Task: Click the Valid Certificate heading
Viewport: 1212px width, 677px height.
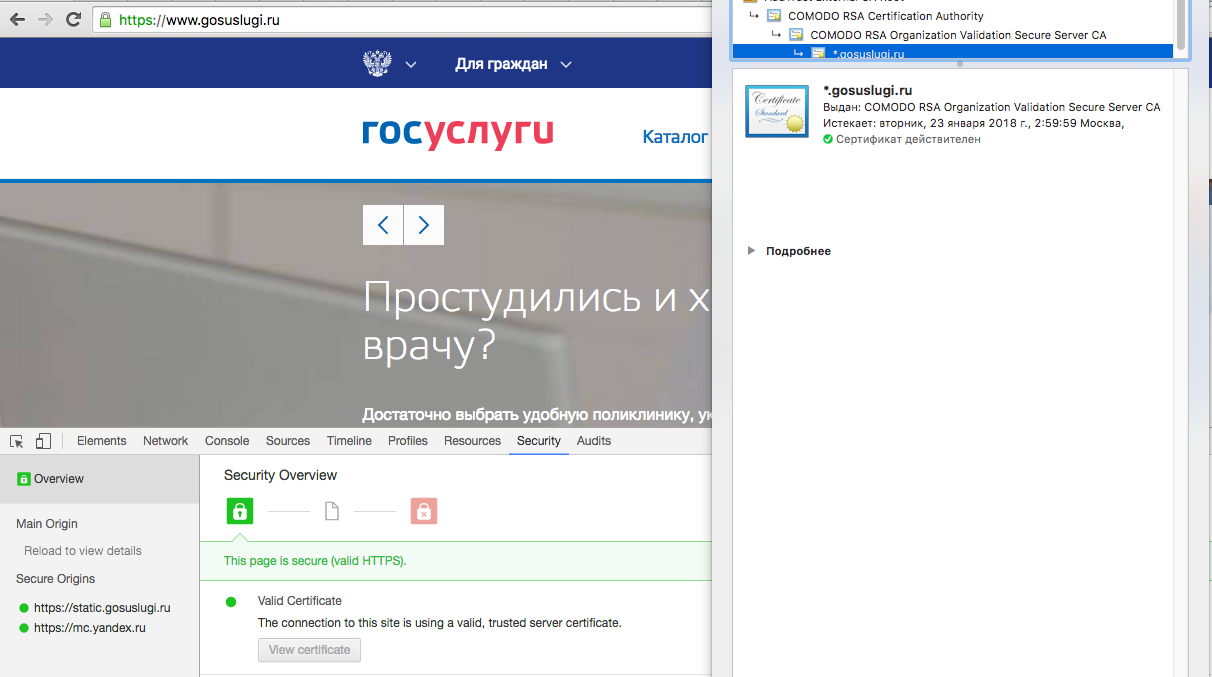Action: click(x=300, y=601)
